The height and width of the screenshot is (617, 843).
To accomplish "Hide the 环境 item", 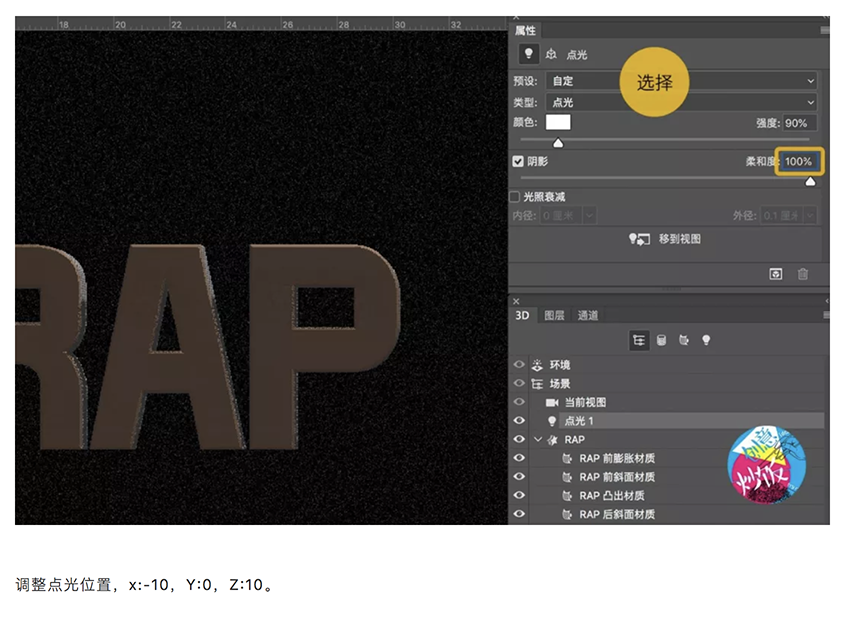I will point(519,365).
